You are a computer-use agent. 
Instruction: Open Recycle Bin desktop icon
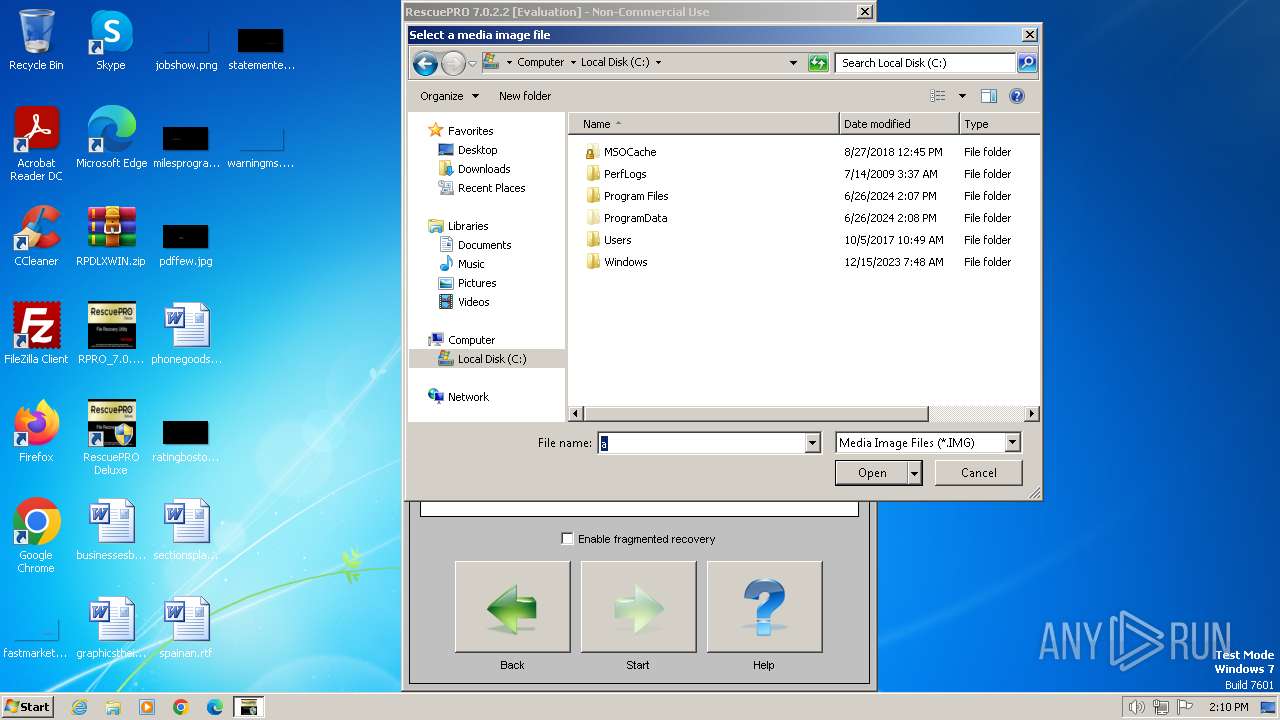36,40
